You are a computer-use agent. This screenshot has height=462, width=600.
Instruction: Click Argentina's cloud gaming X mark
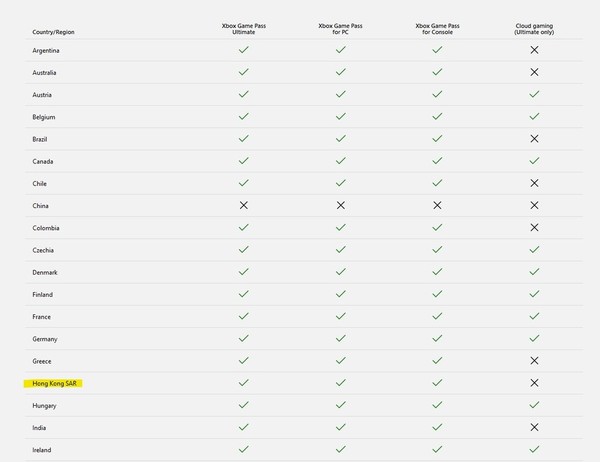534,50
